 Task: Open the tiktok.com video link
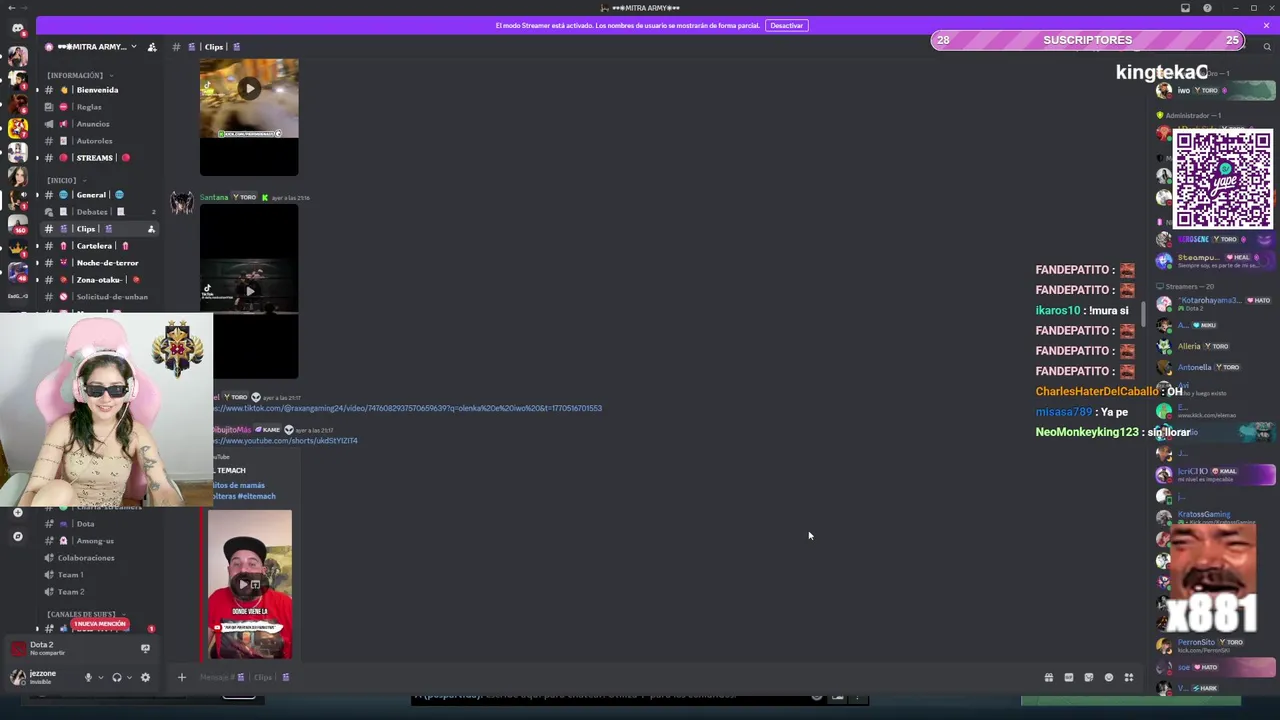(407, 408)
